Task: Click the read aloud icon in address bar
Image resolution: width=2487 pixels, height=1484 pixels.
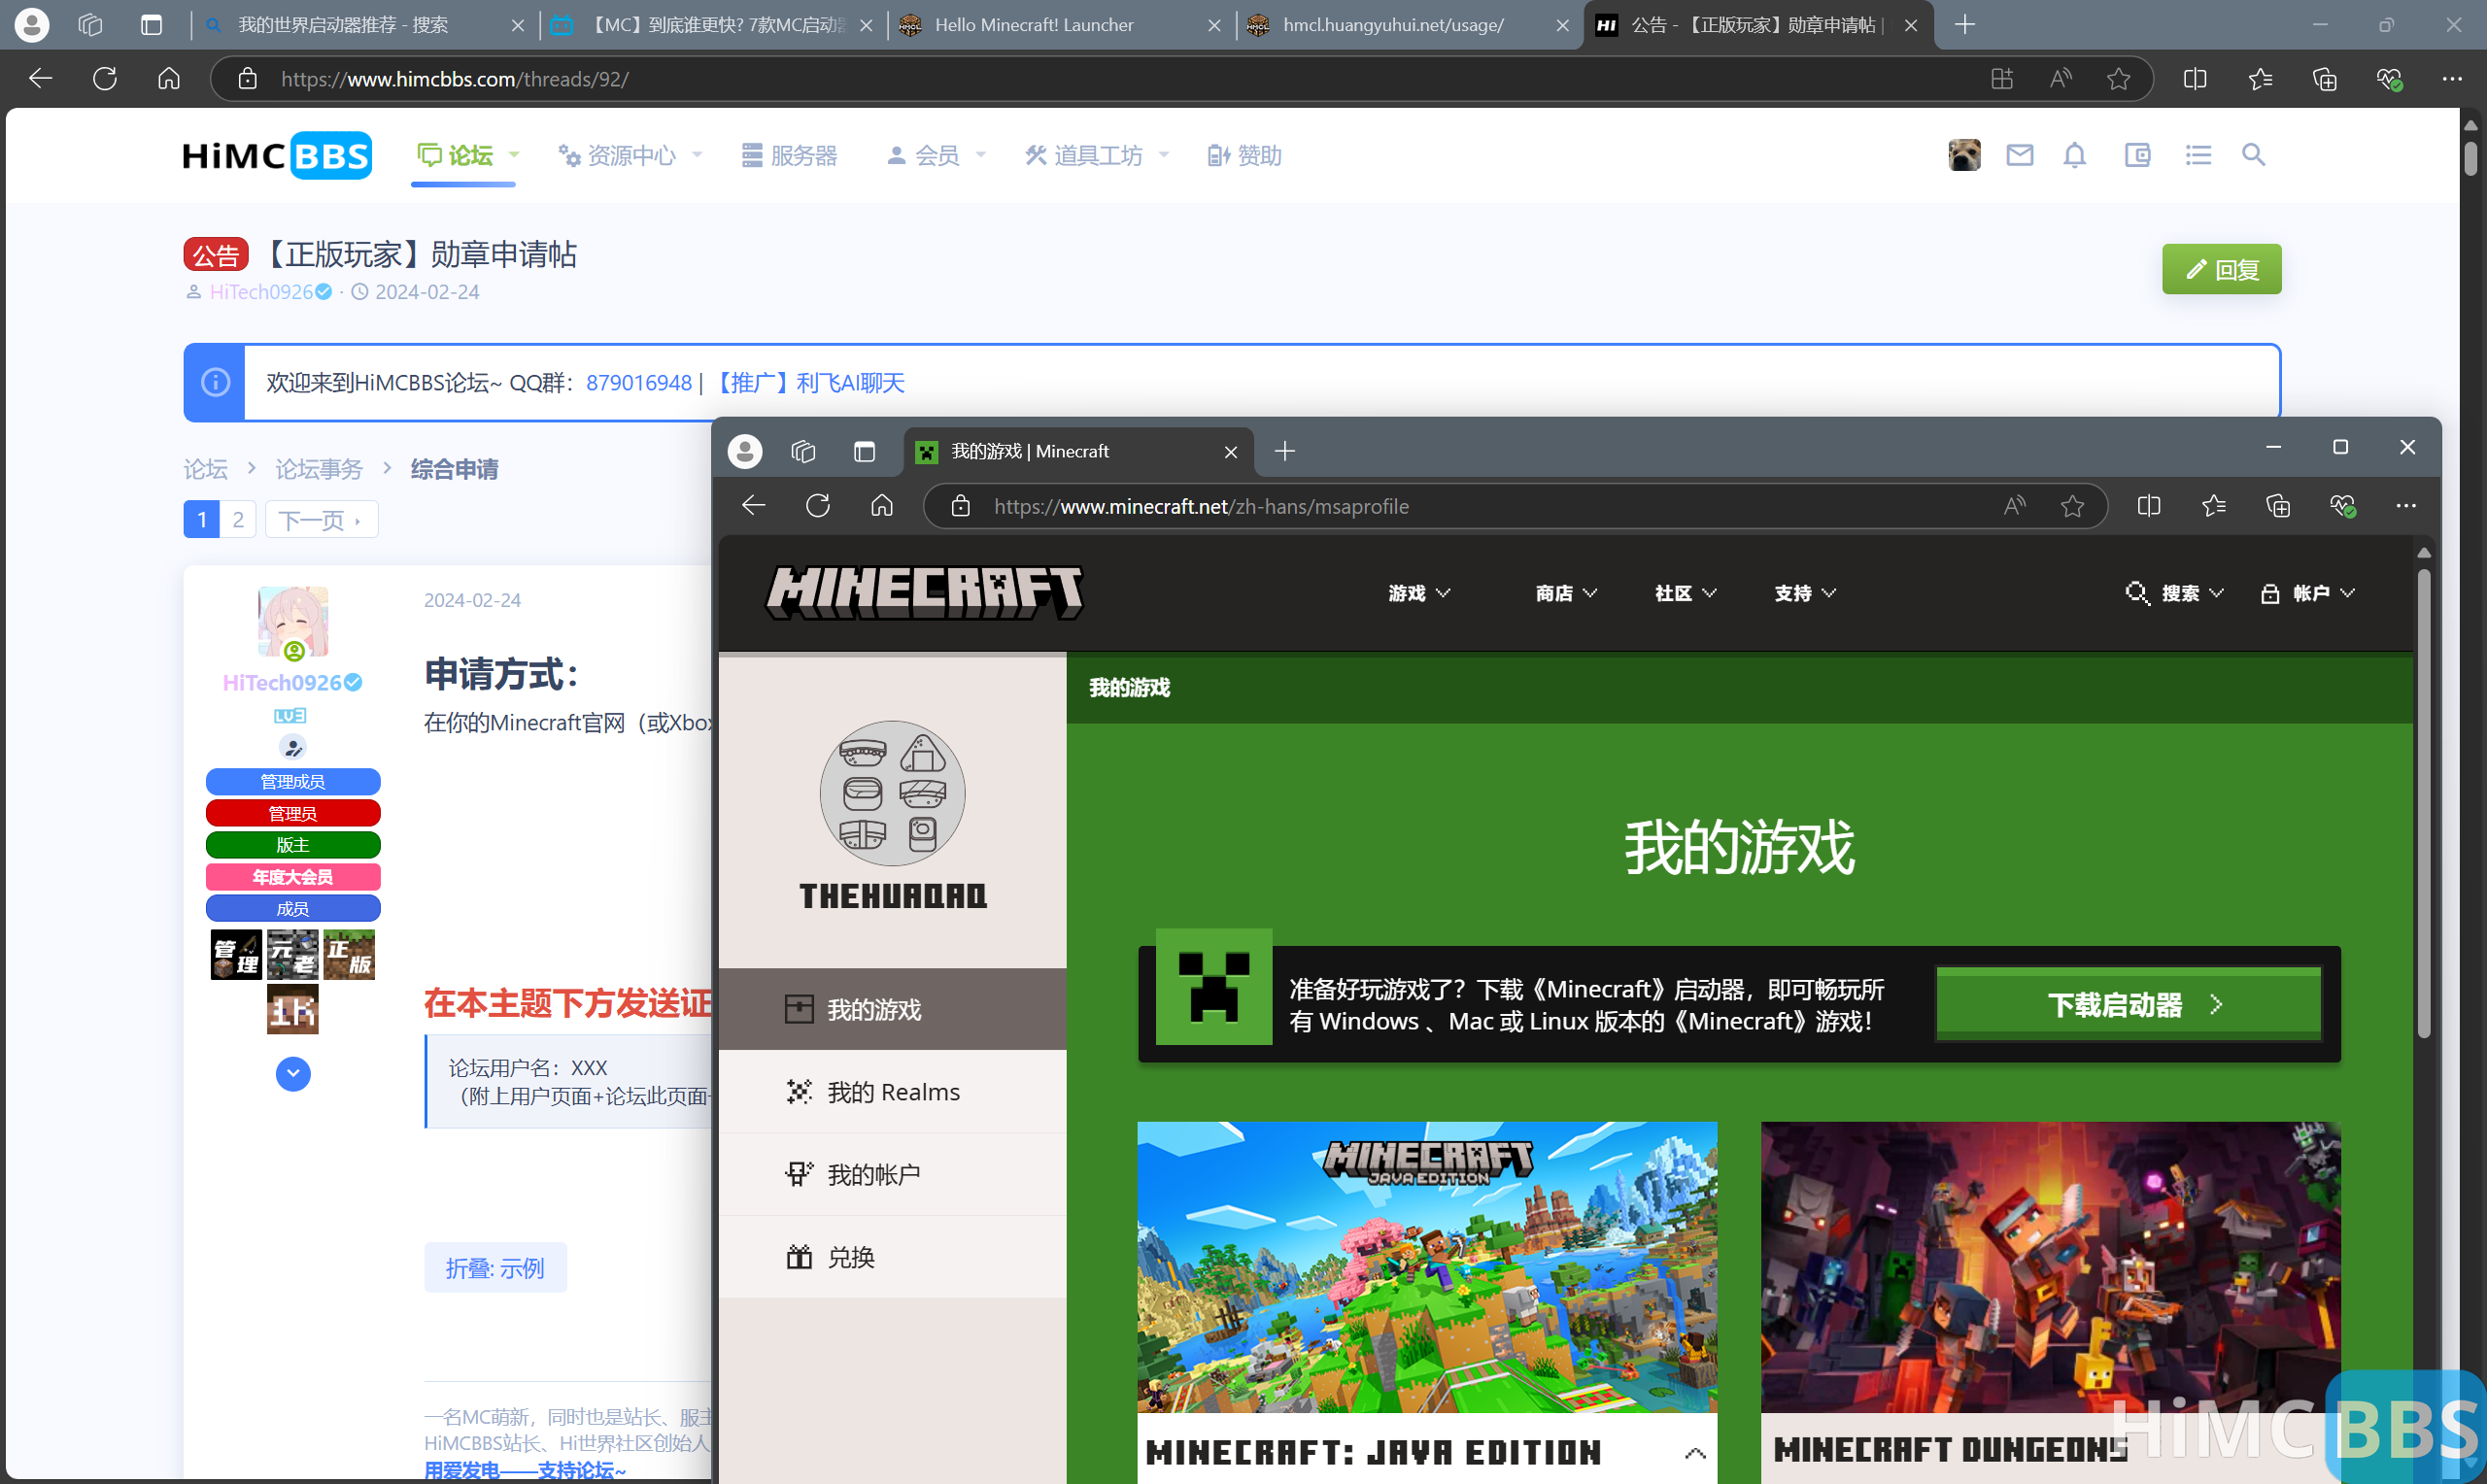Action: (x=2014, y=507)
